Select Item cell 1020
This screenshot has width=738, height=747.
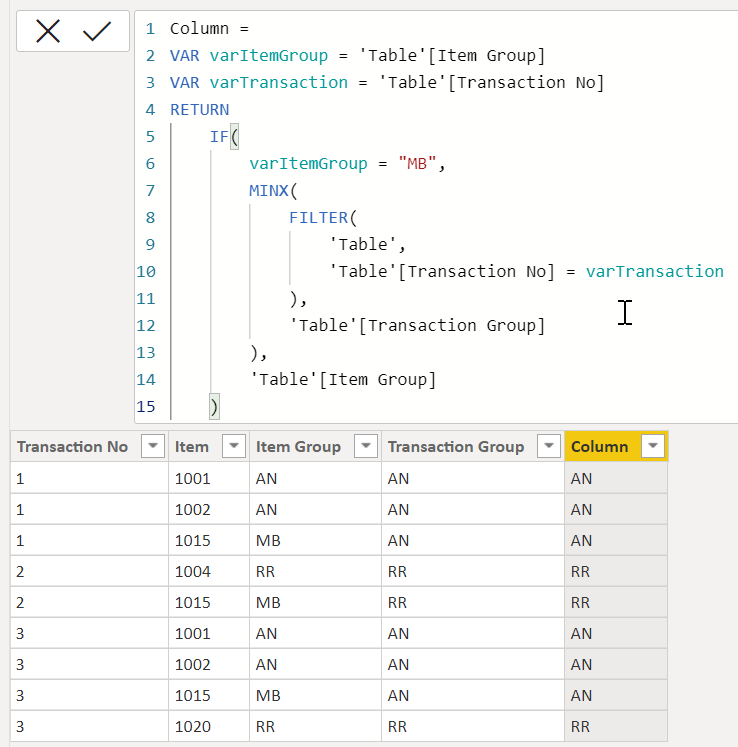point(209,726)
